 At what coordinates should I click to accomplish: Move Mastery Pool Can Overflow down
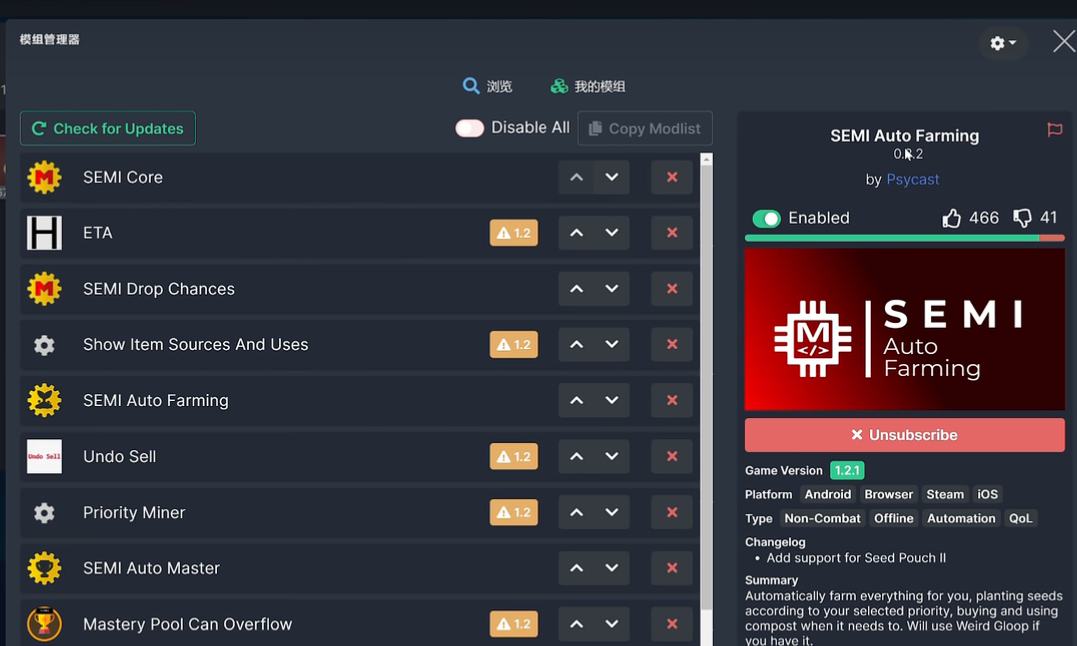coord(612,624)
